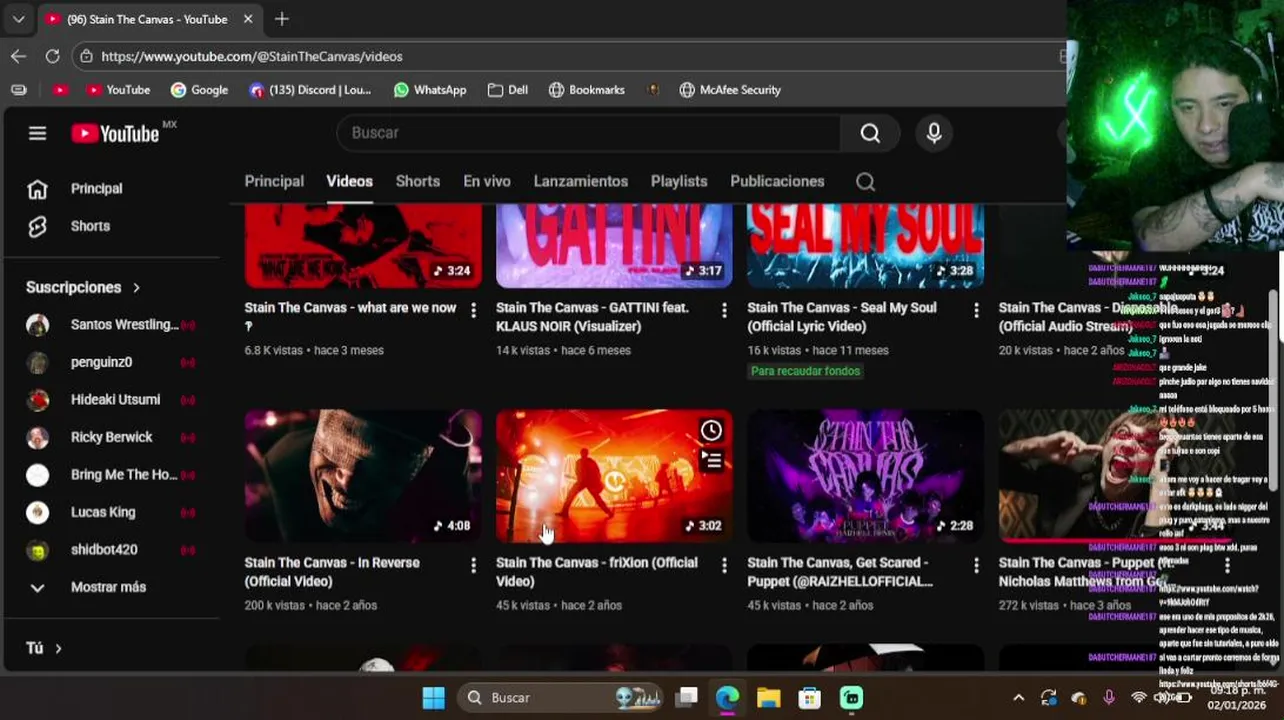Open options menu for Get Scared Puppet video
The image size is (1284, 720).
click(x=976, y=565)
